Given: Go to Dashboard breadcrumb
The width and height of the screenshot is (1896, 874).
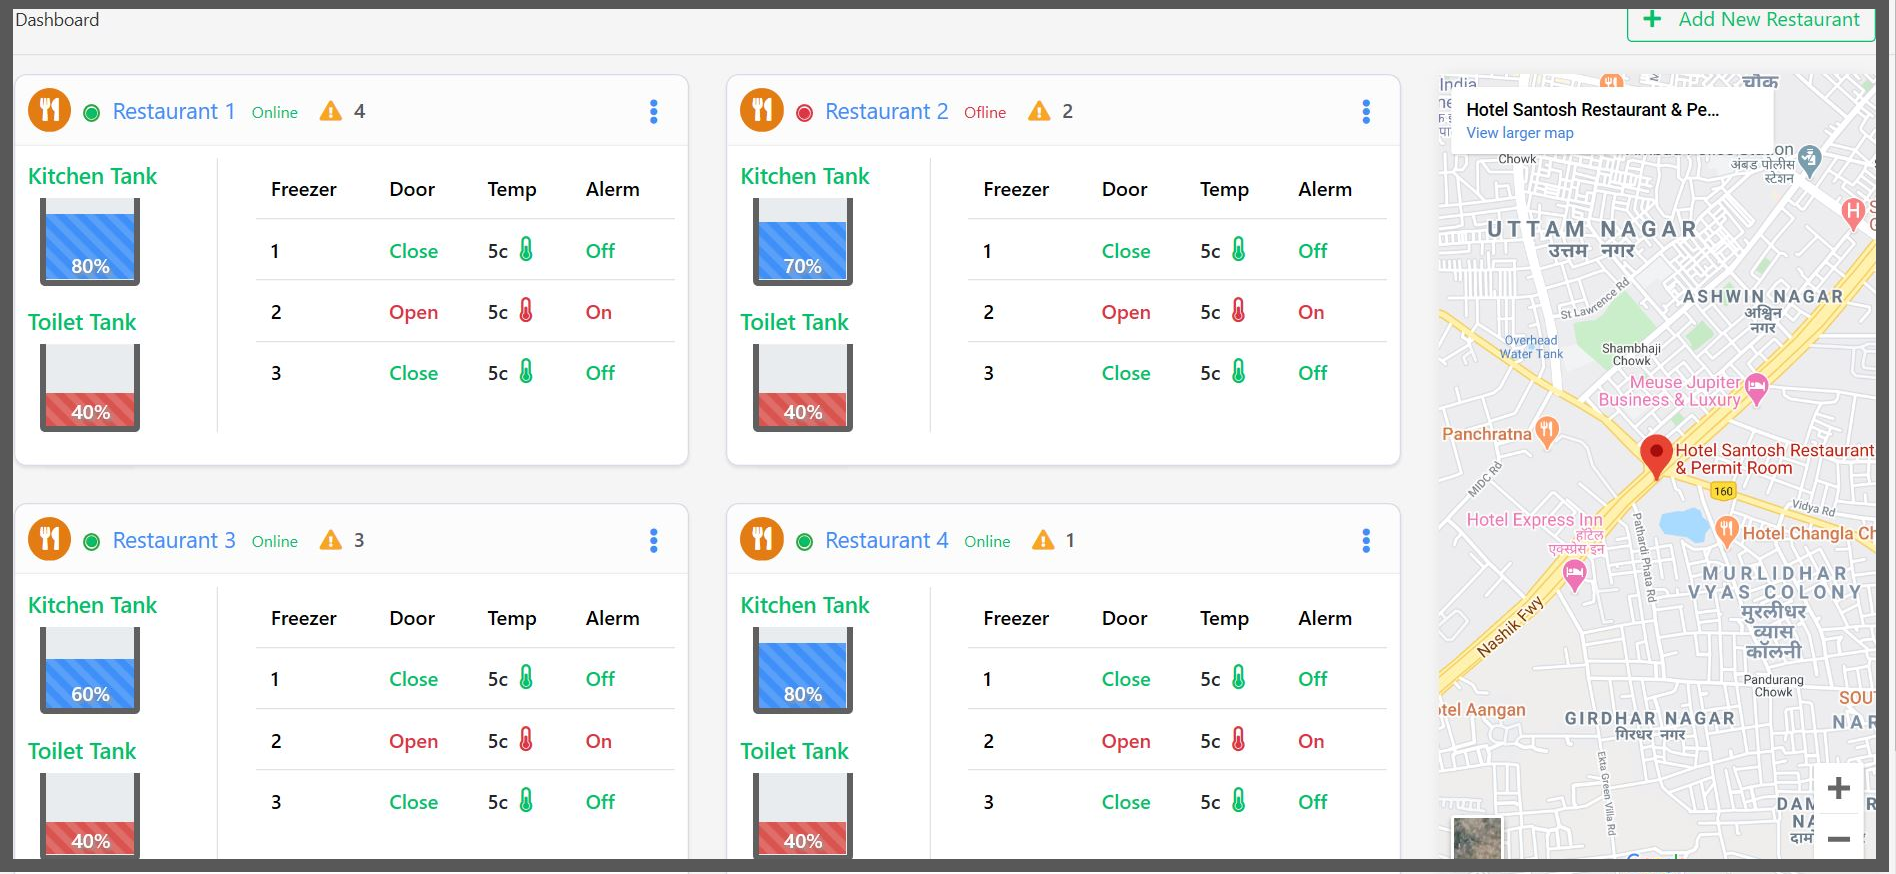Looking at the screenshot, I should [x=57, y=20].
